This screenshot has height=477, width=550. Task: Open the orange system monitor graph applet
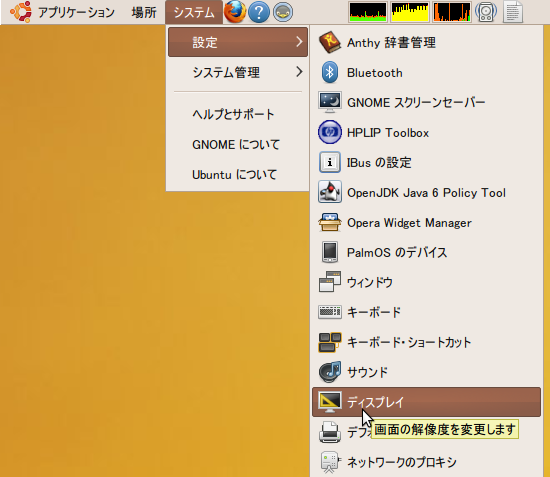[452, 12]
